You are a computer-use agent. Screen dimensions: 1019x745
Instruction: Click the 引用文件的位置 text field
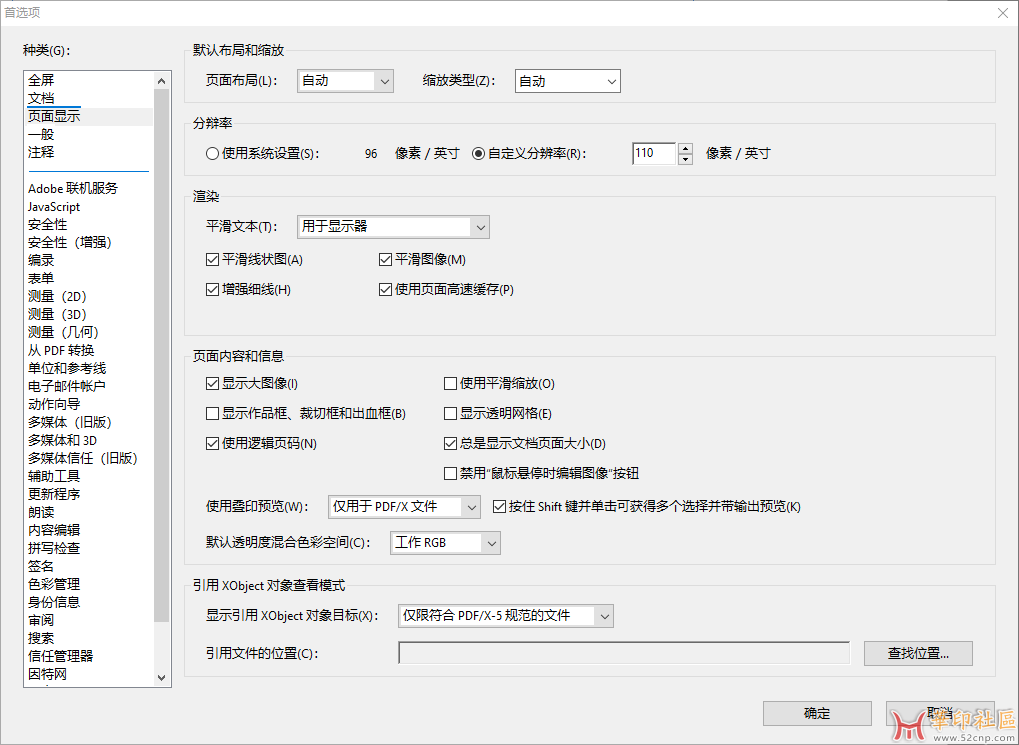[x=623, y=653]
